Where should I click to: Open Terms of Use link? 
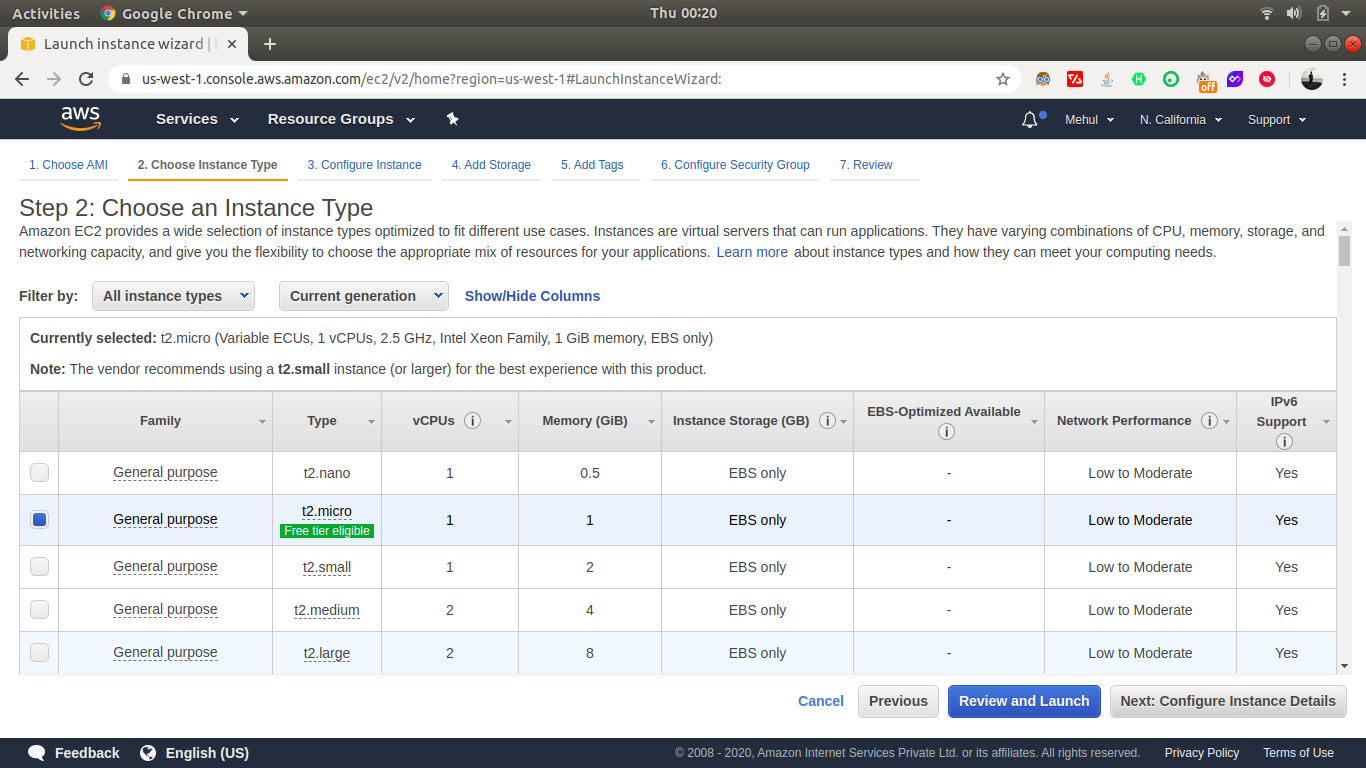(x=1298, y=753)
